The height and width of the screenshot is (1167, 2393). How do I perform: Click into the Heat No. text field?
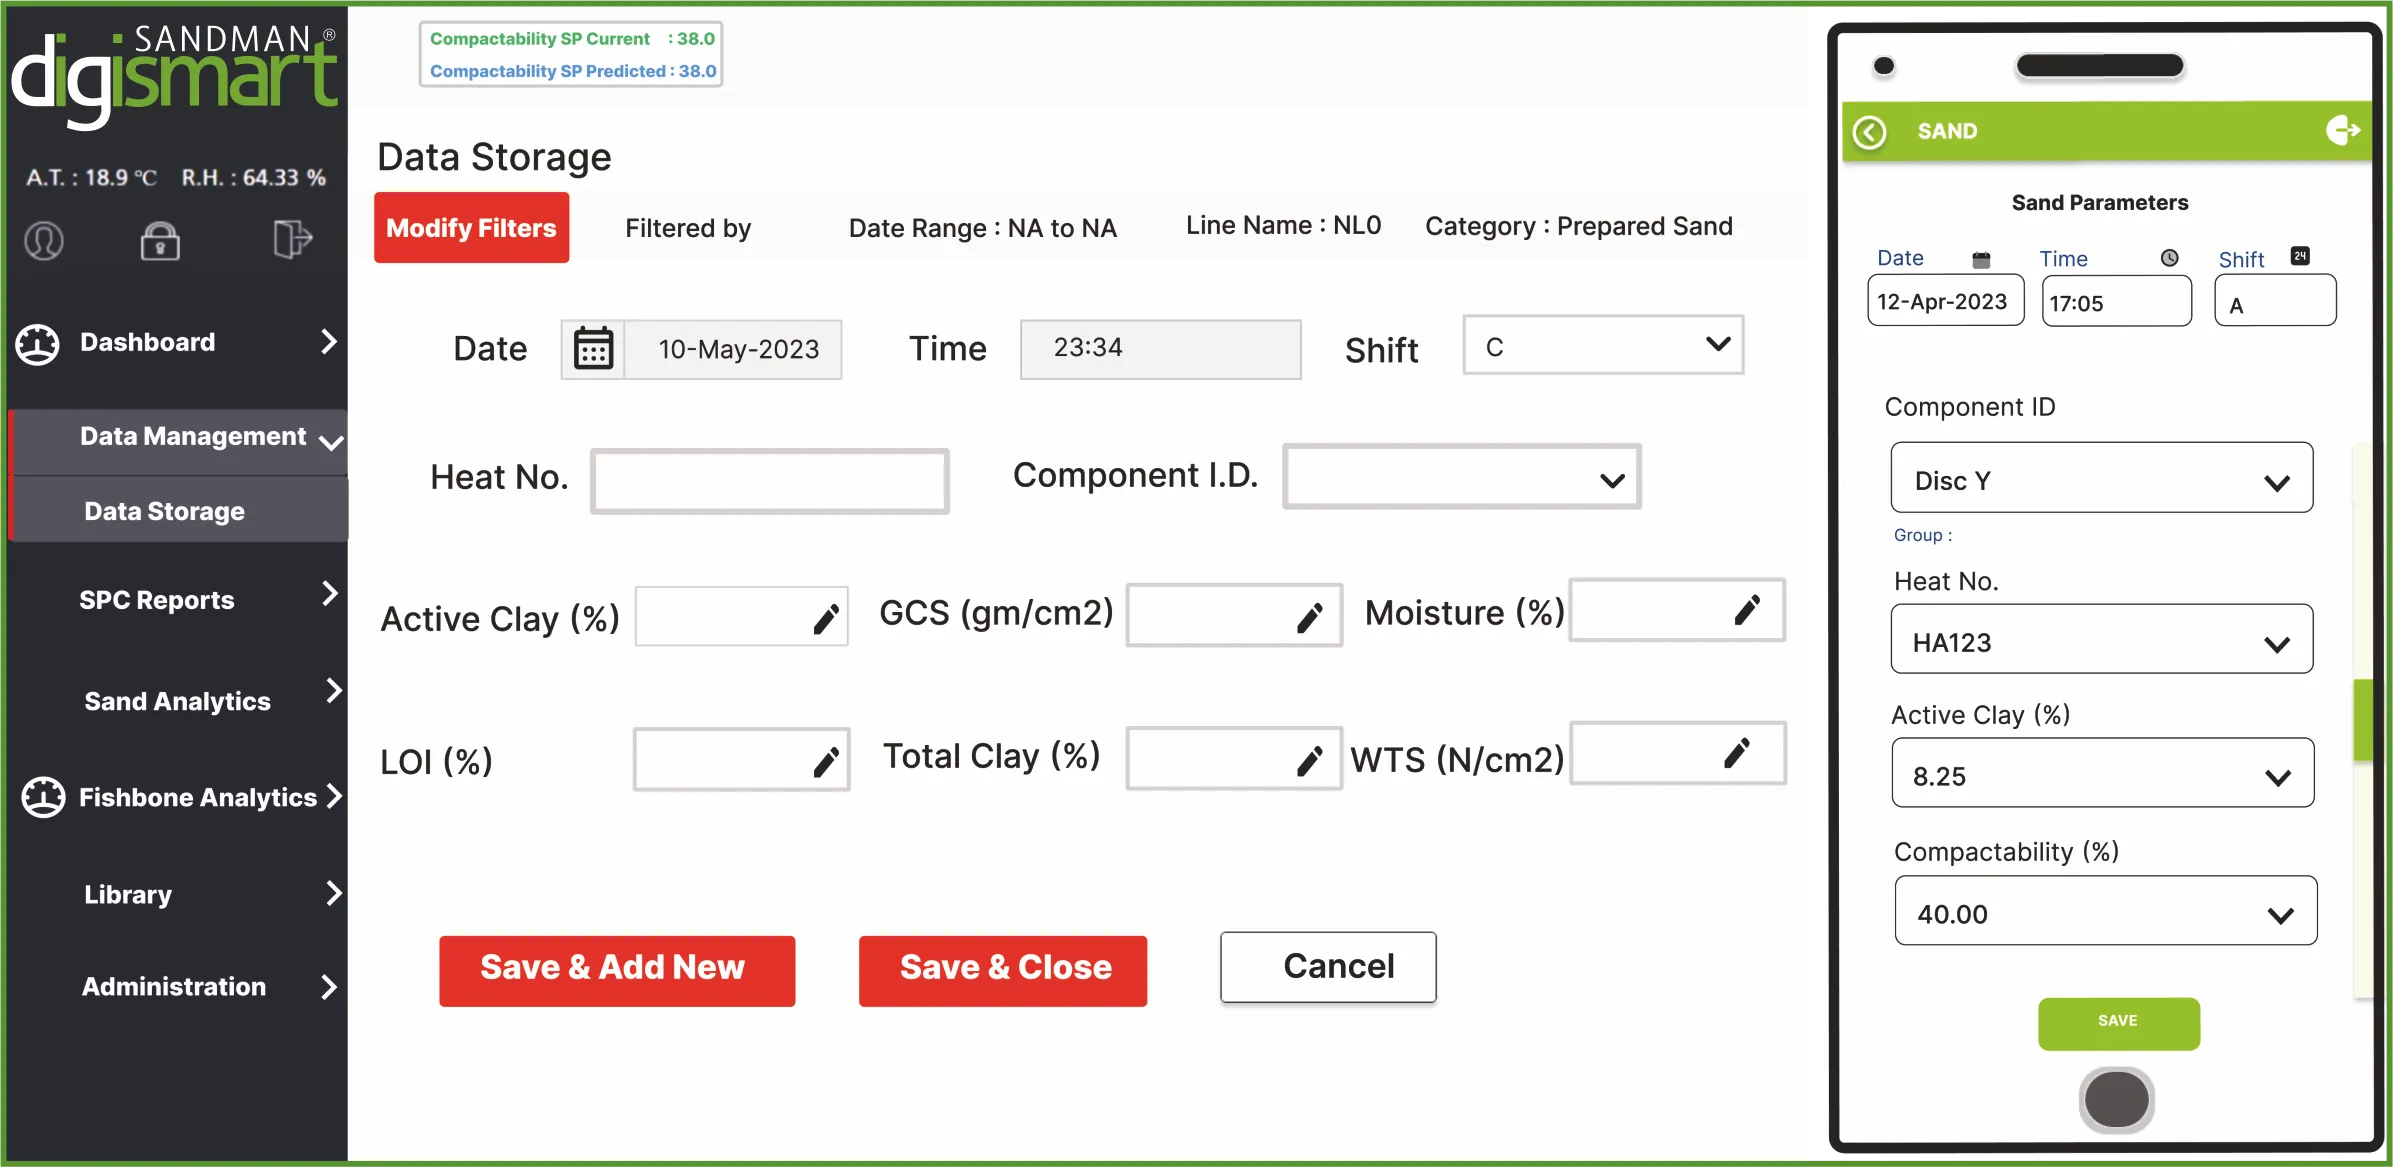click(x=769, y=481)
